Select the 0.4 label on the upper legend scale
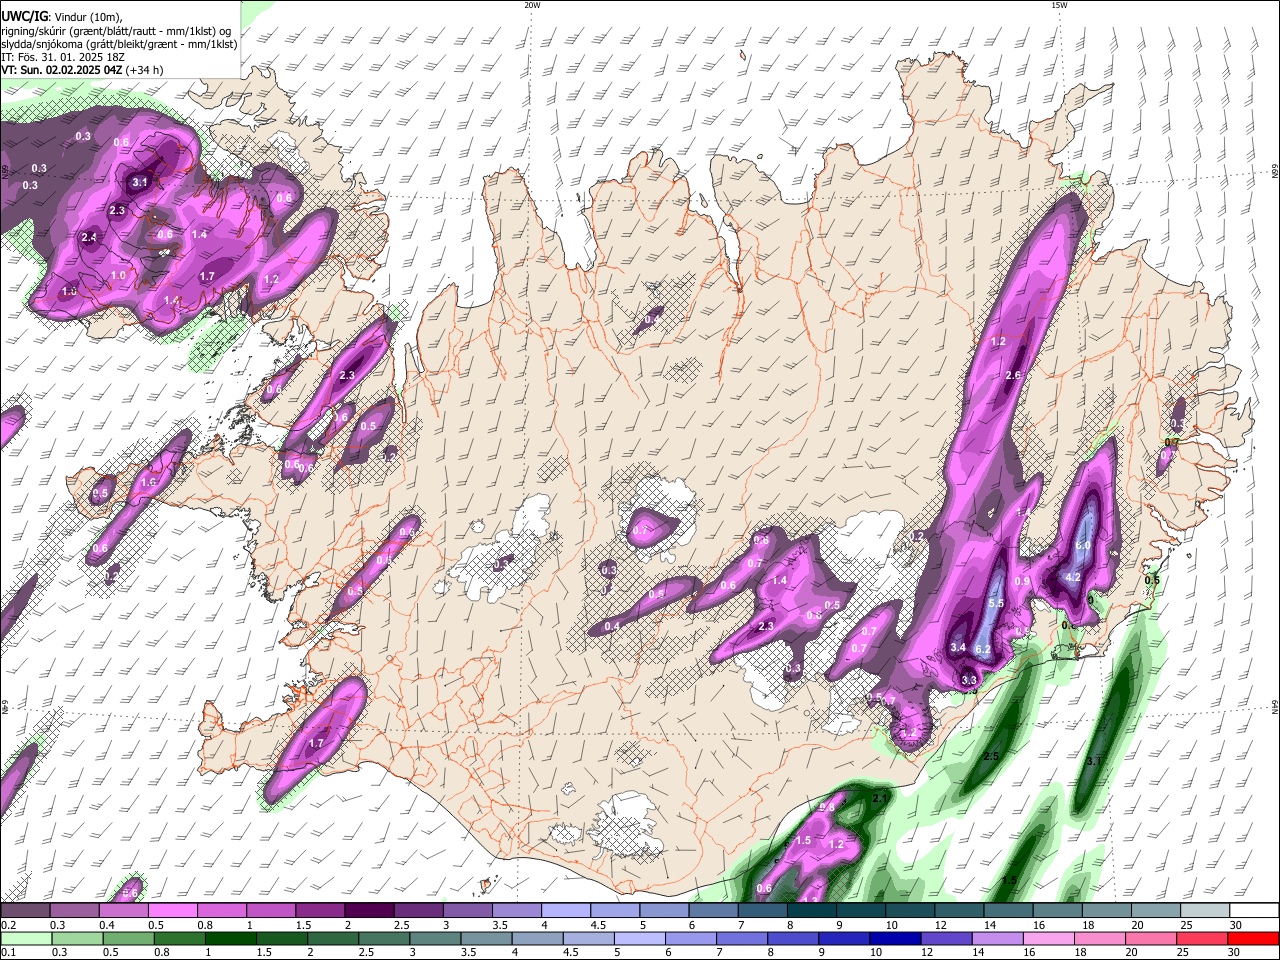 point(106,925)
